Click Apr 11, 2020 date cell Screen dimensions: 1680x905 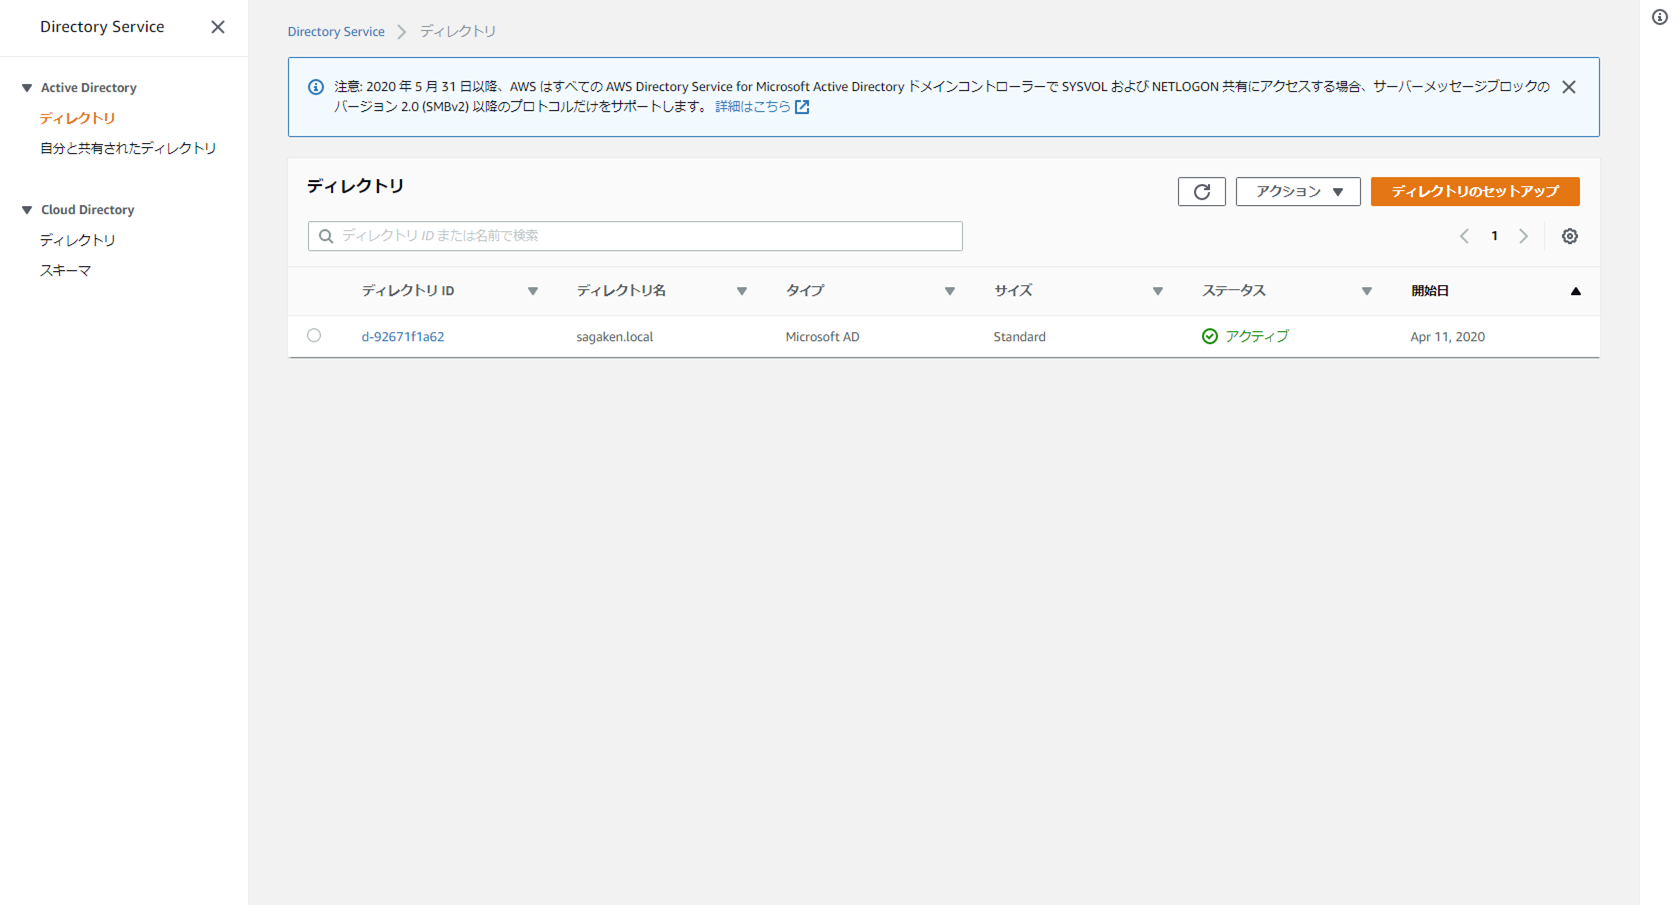tap(1447, 337)
